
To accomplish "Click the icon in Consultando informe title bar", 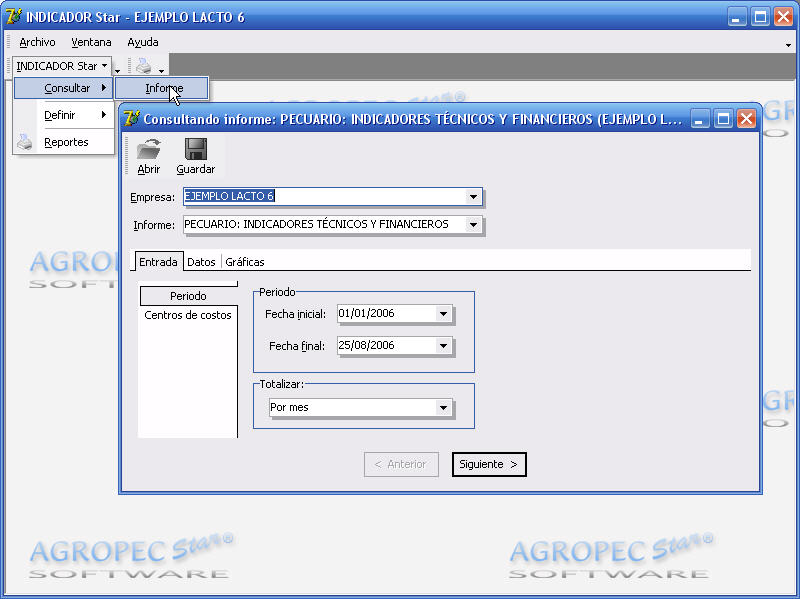I will (131, 119).
